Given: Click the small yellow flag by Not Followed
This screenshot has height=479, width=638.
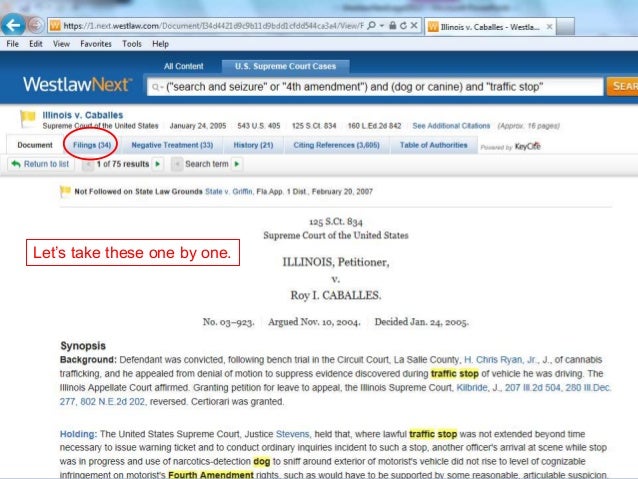Looking at the screenshot, I should (x=65, y=191).
